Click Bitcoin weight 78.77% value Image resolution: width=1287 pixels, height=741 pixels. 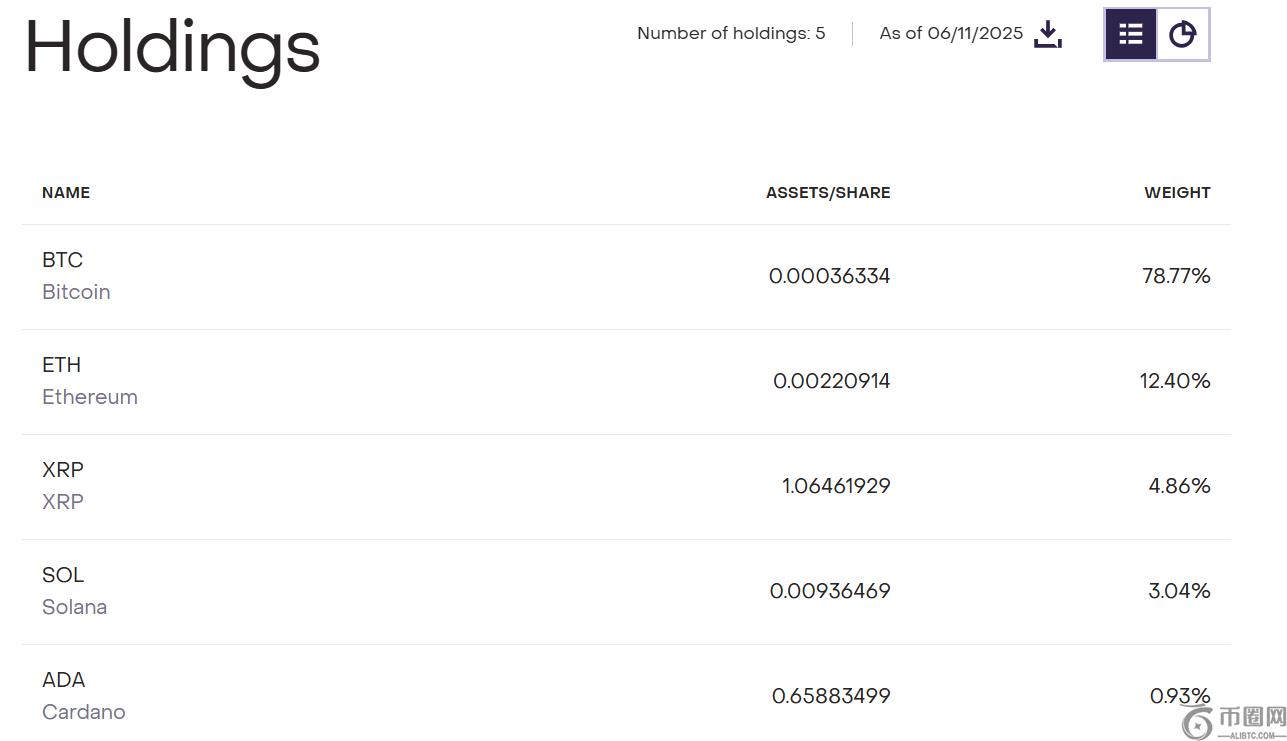click(x=1176, y=276)
